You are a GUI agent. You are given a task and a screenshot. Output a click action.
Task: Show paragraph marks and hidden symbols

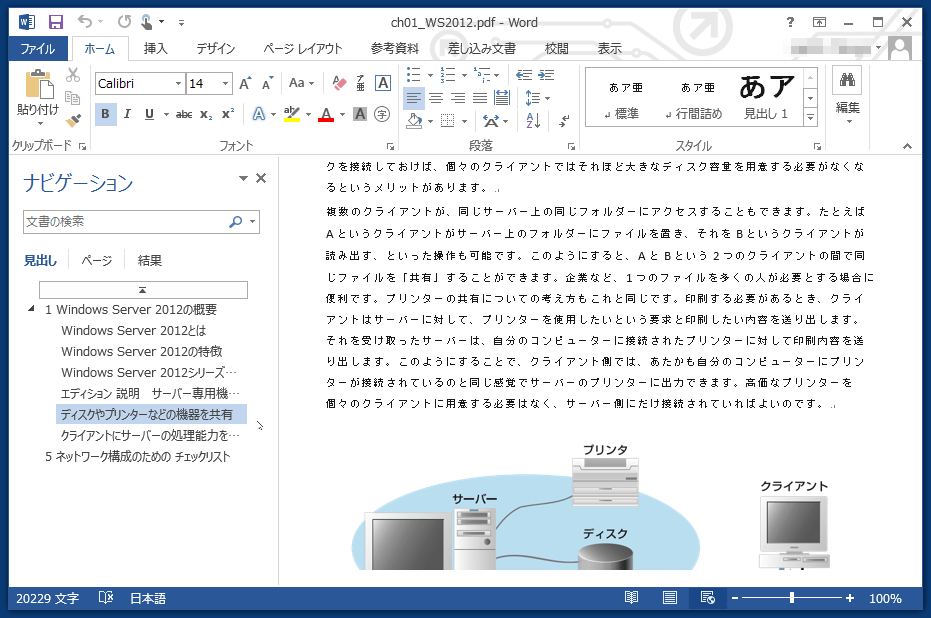click(x=564, y=121)
